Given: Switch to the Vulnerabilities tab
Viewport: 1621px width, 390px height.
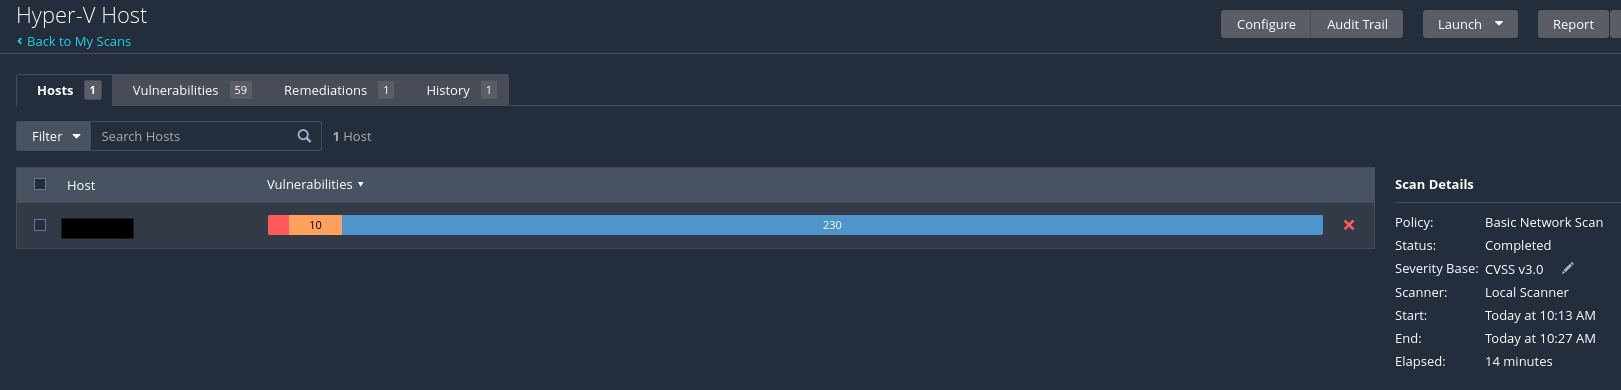Looking at the screenshot, I should (190, 90).
